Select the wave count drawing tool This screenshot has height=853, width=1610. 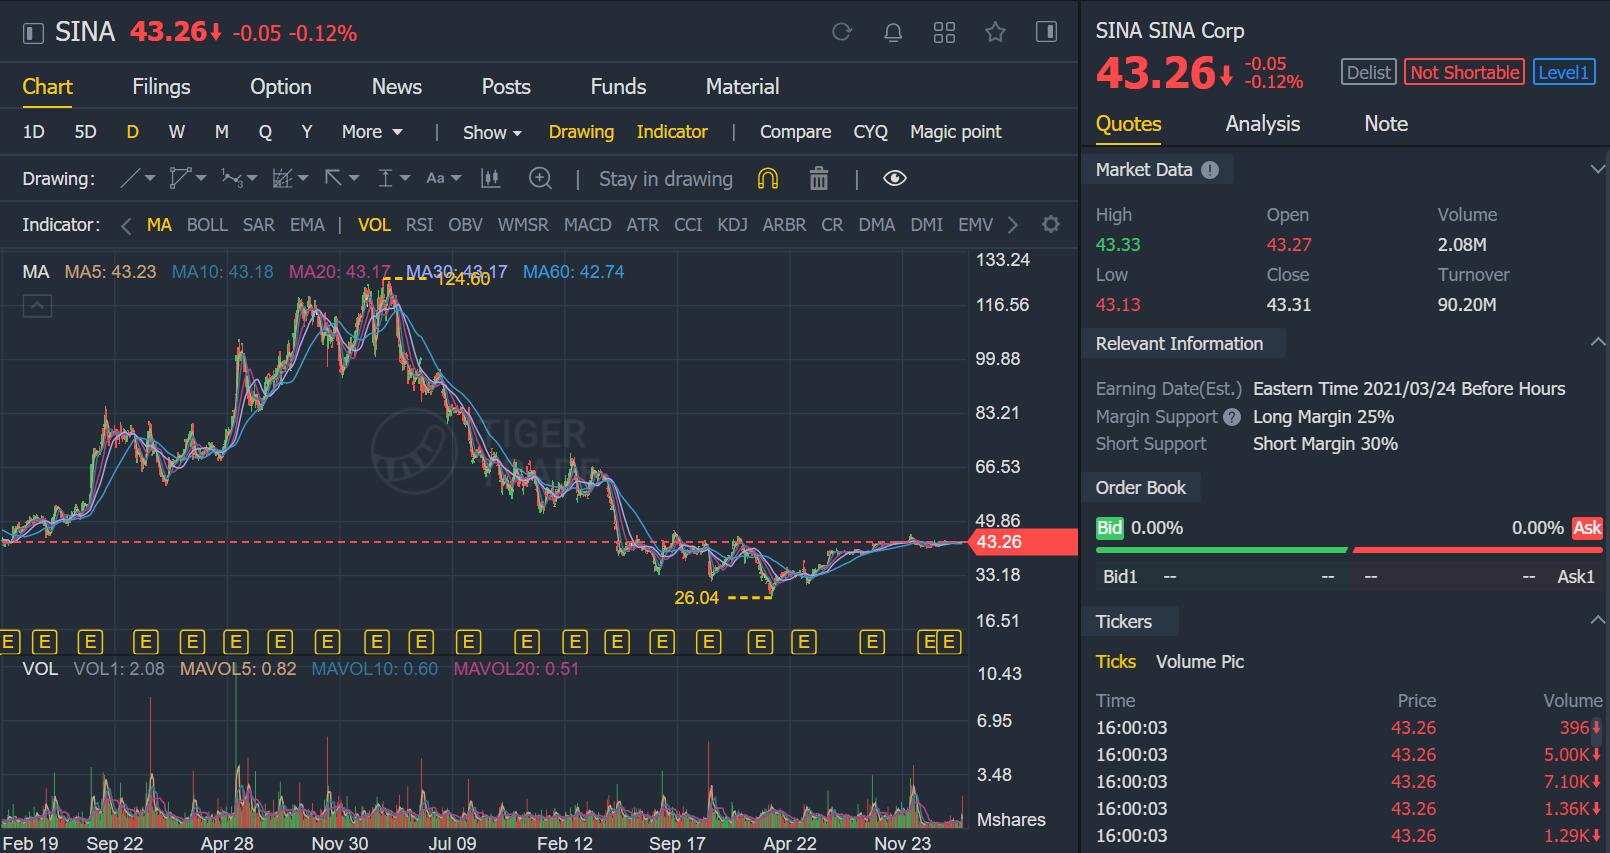coord(232,178)
